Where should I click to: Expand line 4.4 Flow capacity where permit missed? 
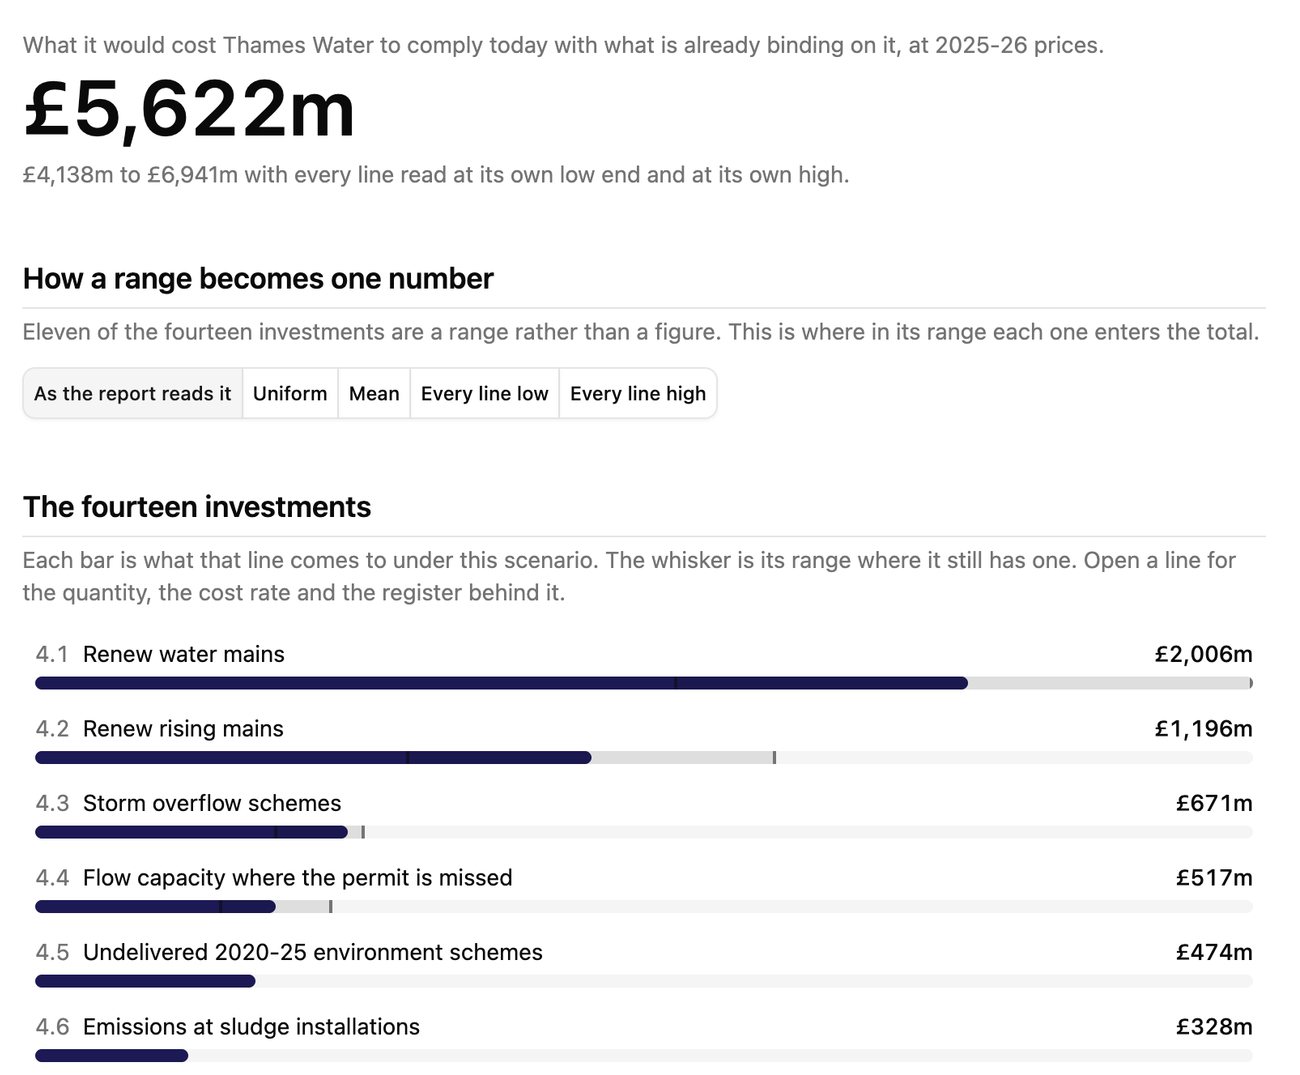644,891
